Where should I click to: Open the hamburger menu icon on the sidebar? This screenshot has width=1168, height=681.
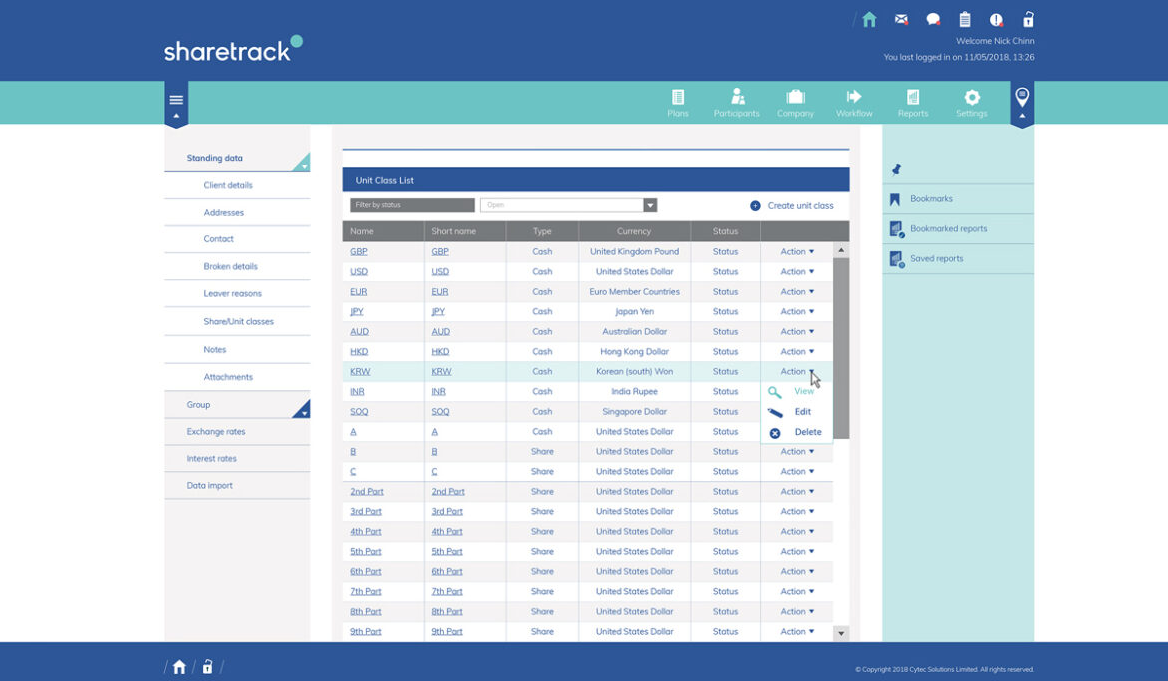point(175,100)
